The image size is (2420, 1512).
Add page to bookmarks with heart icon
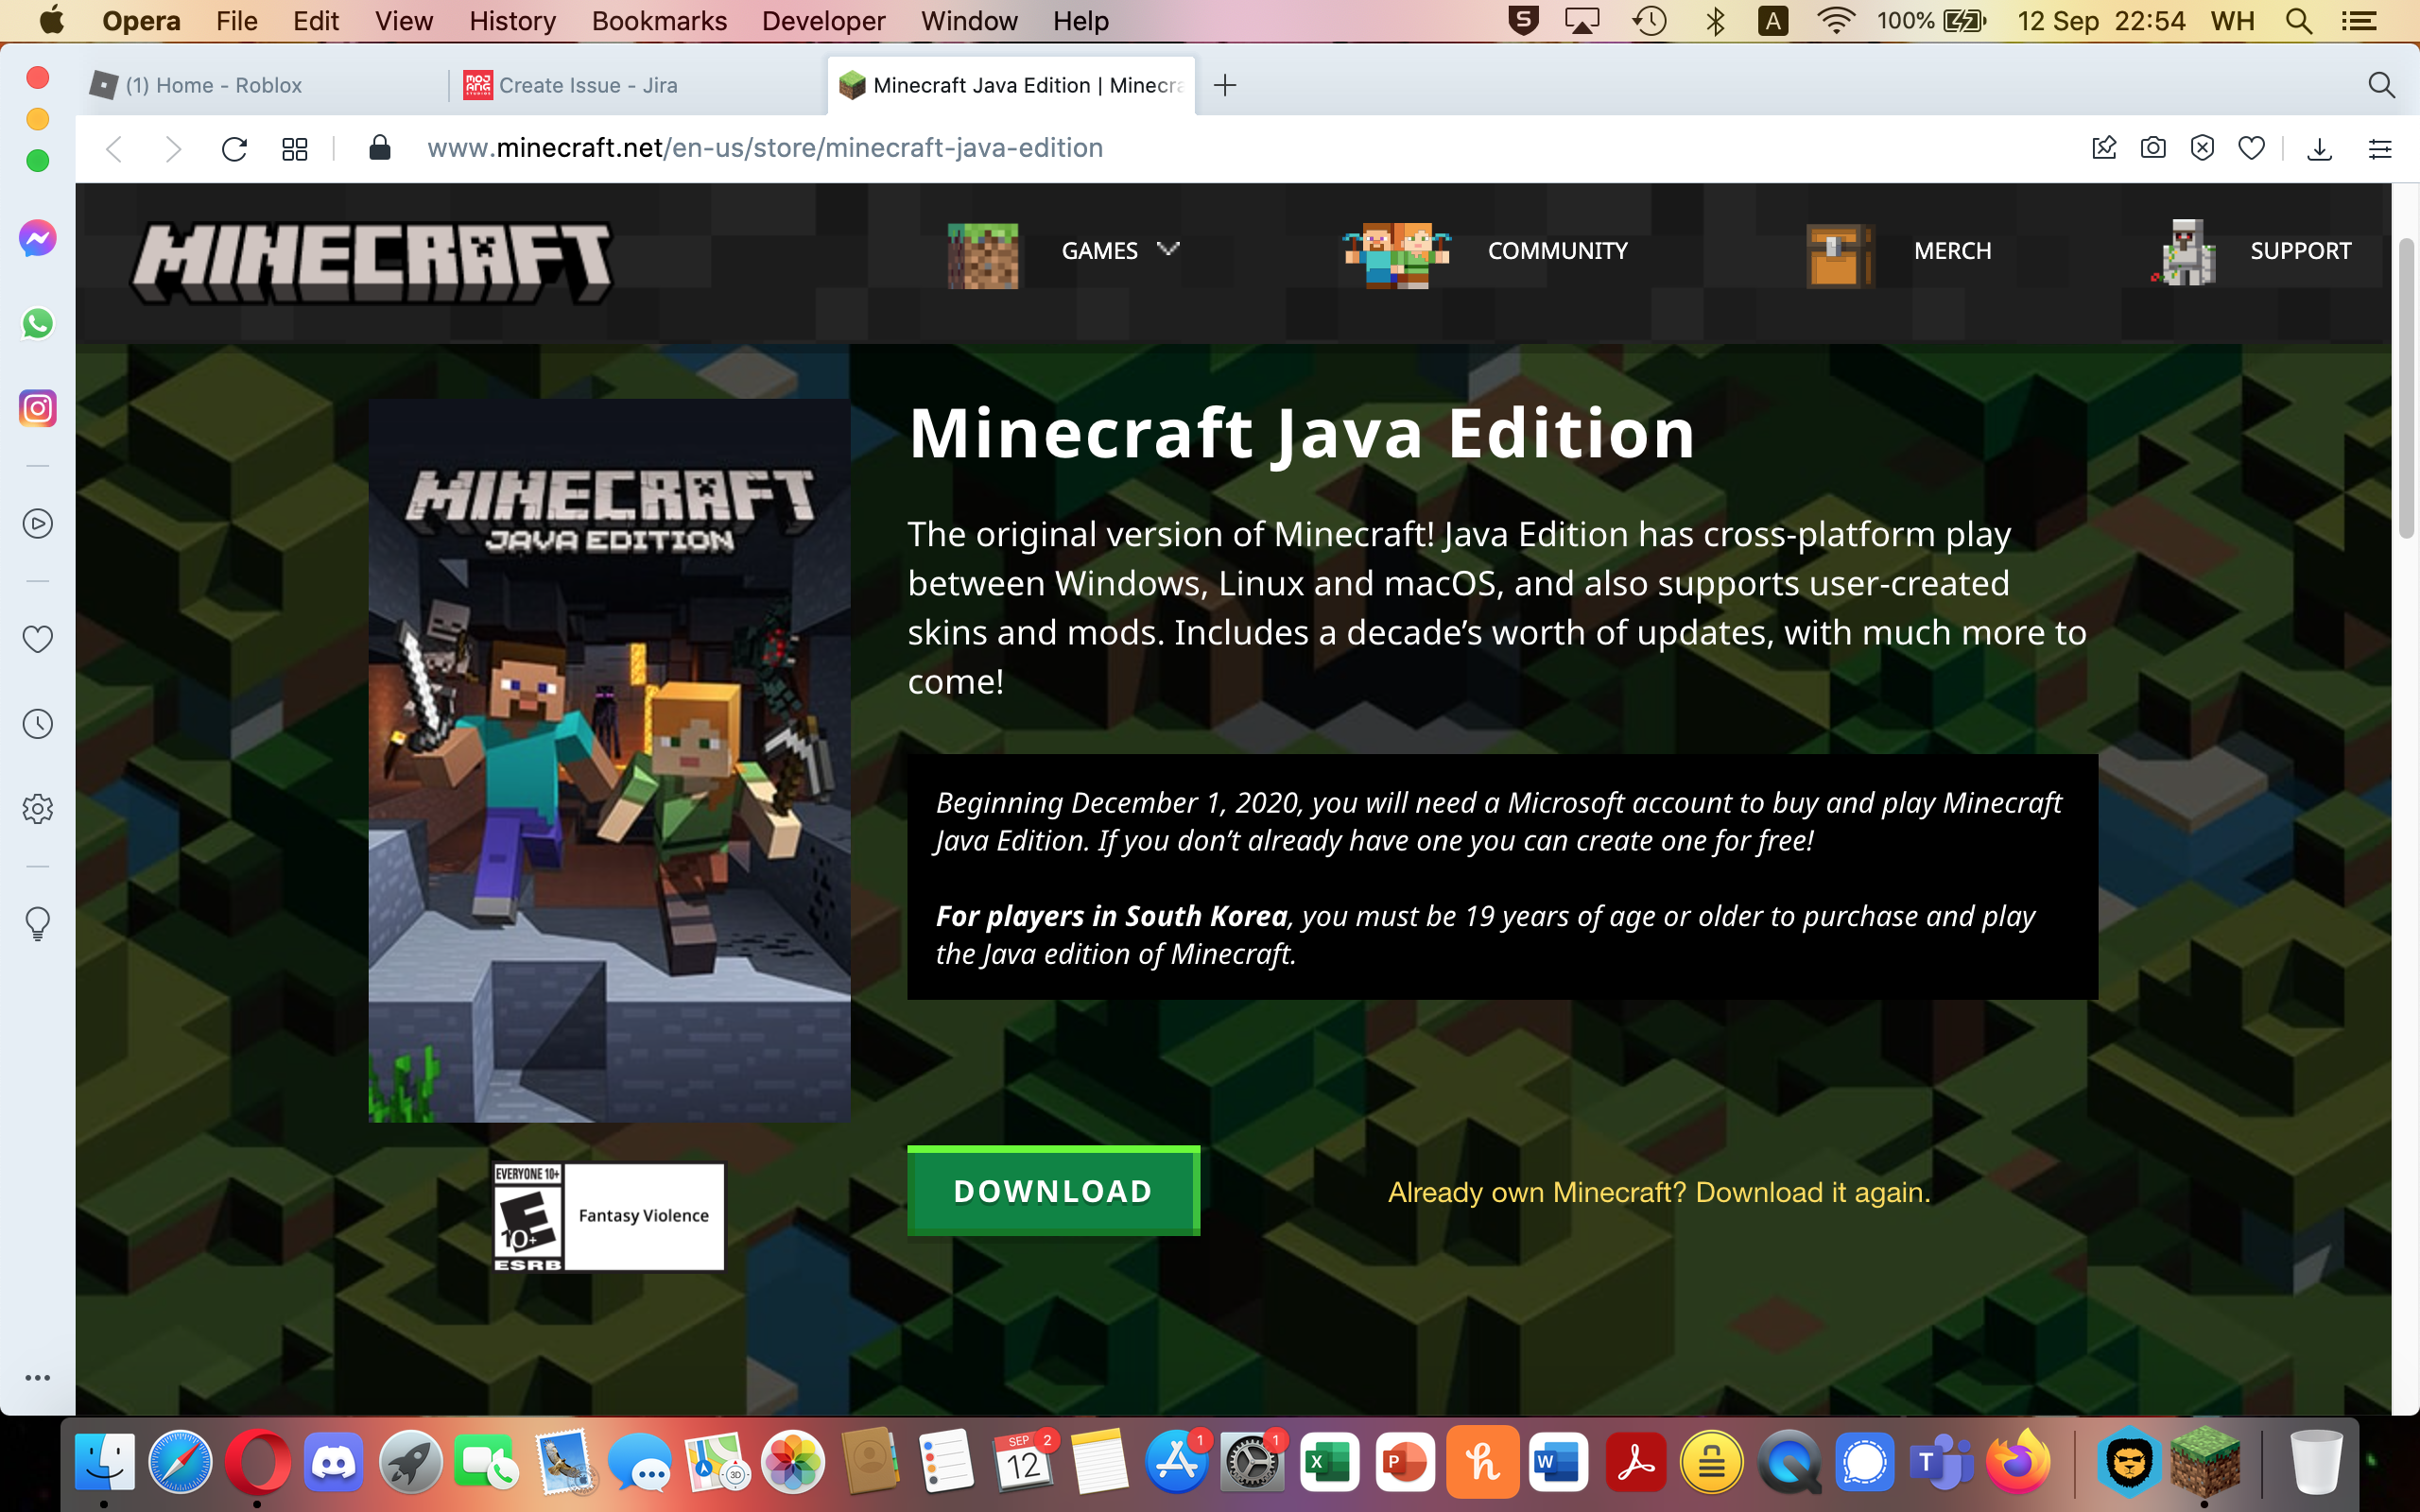click(x=2251, y=148)
